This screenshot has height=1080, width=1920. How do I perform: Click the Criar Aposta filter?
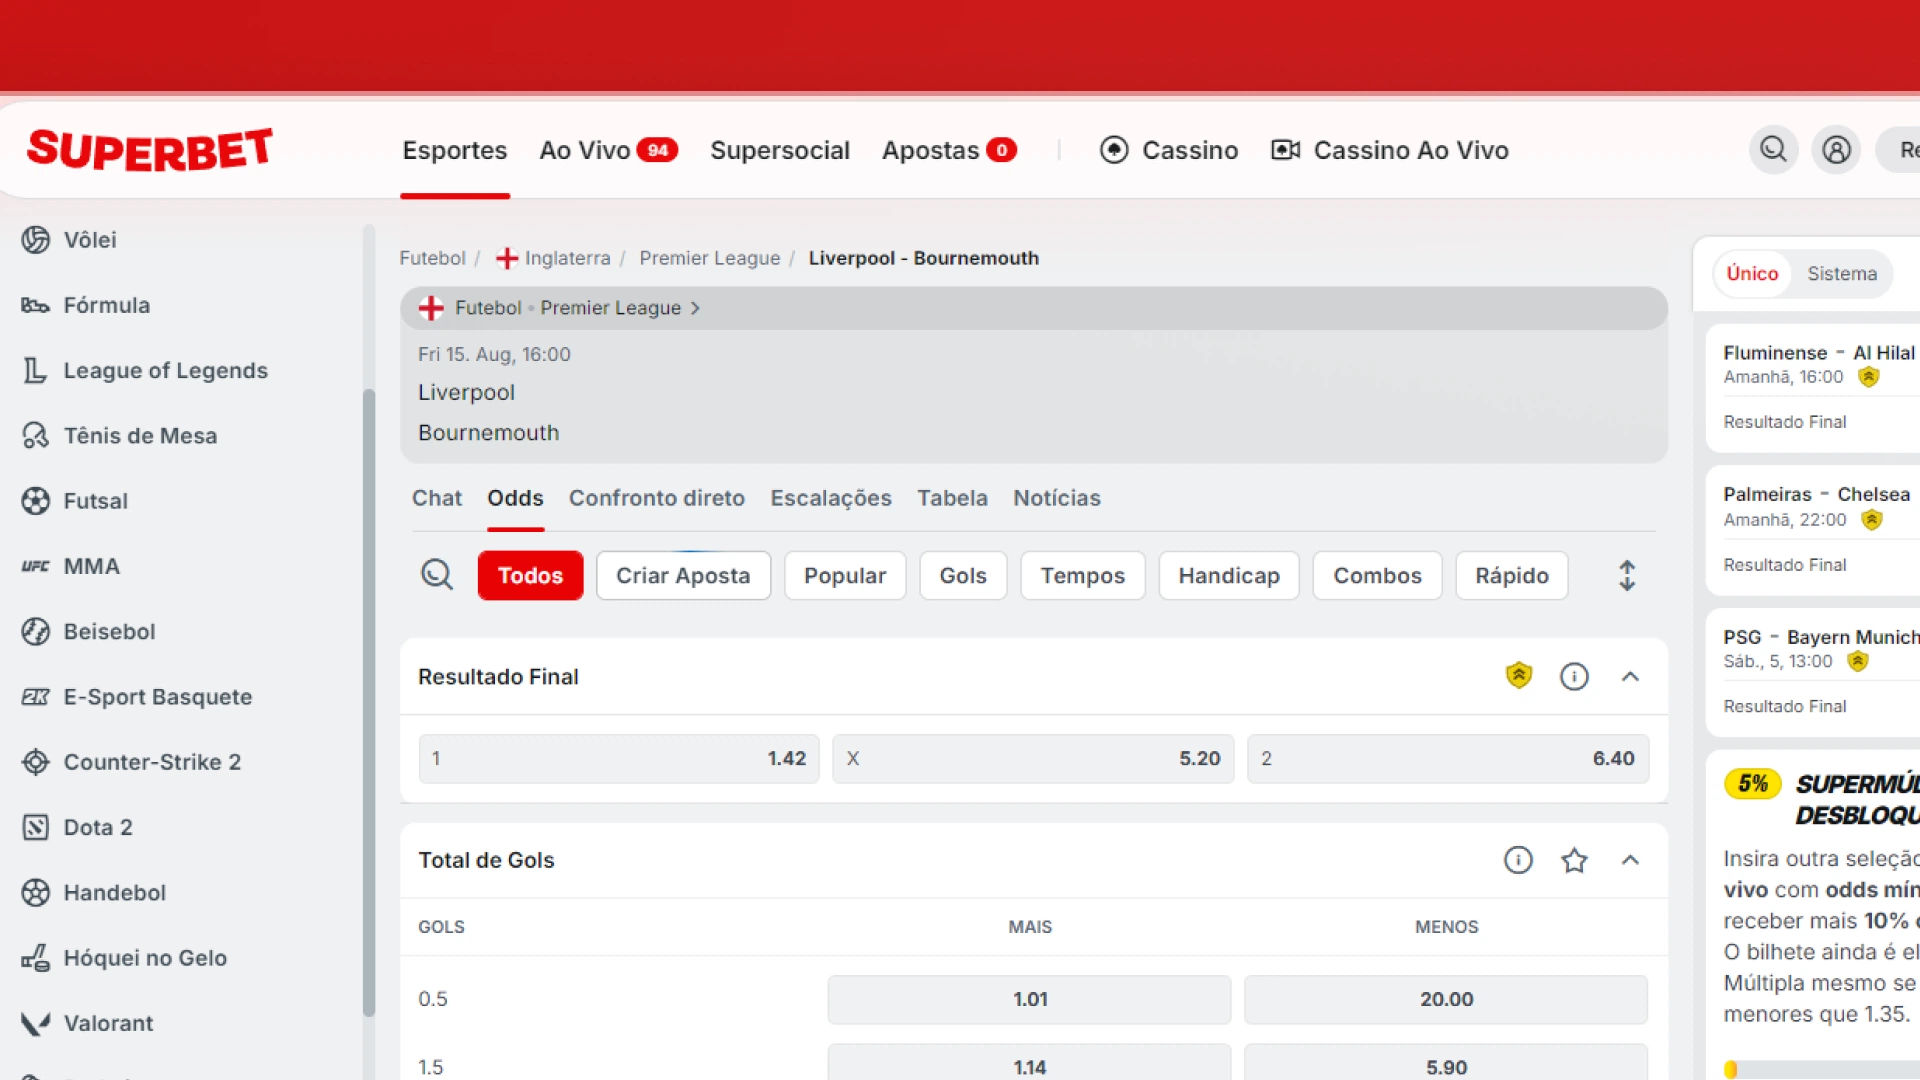683,575
